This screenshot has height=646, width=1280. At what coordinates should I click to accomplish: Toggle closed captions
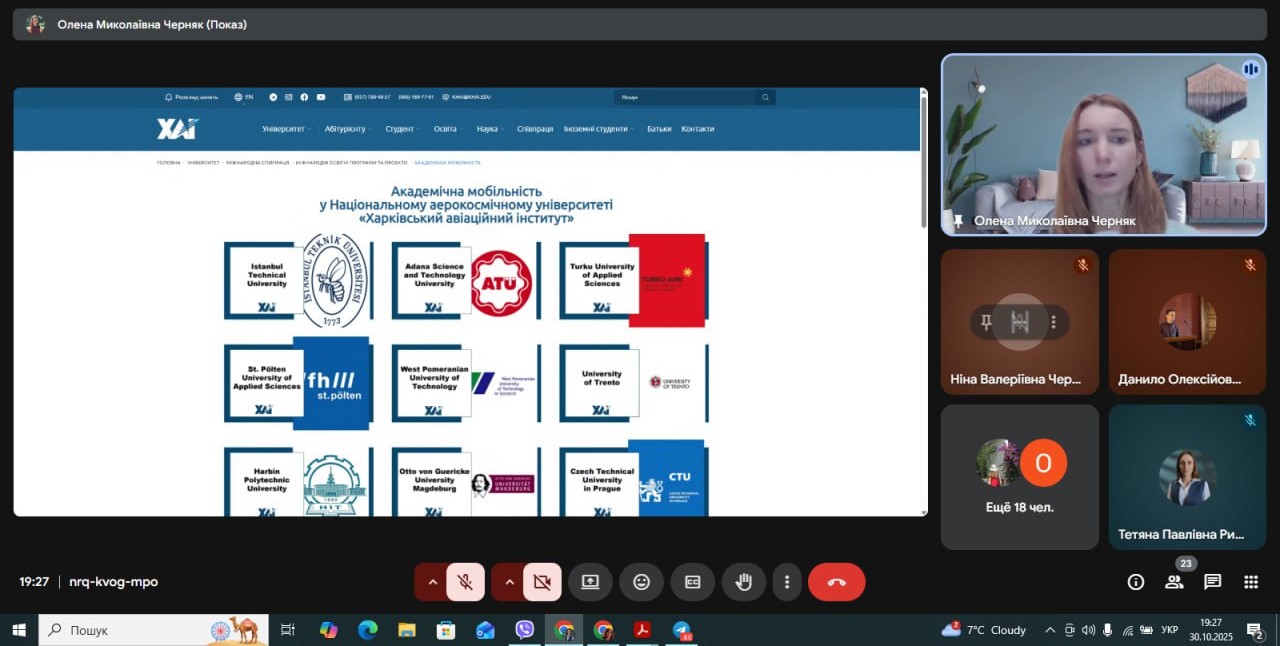click(692, 582)
